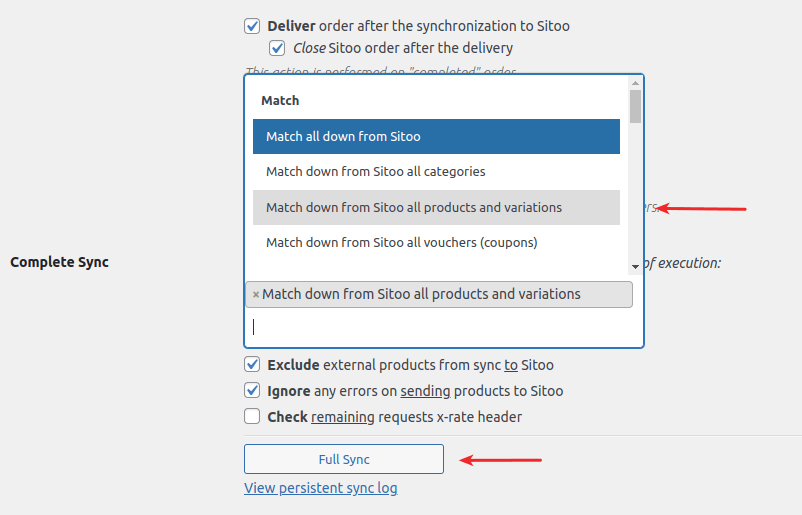The width and height of the screenshot is (802, 515).
Task: Click the dropdown list's scroll down arrow
Action: [635, 266]
